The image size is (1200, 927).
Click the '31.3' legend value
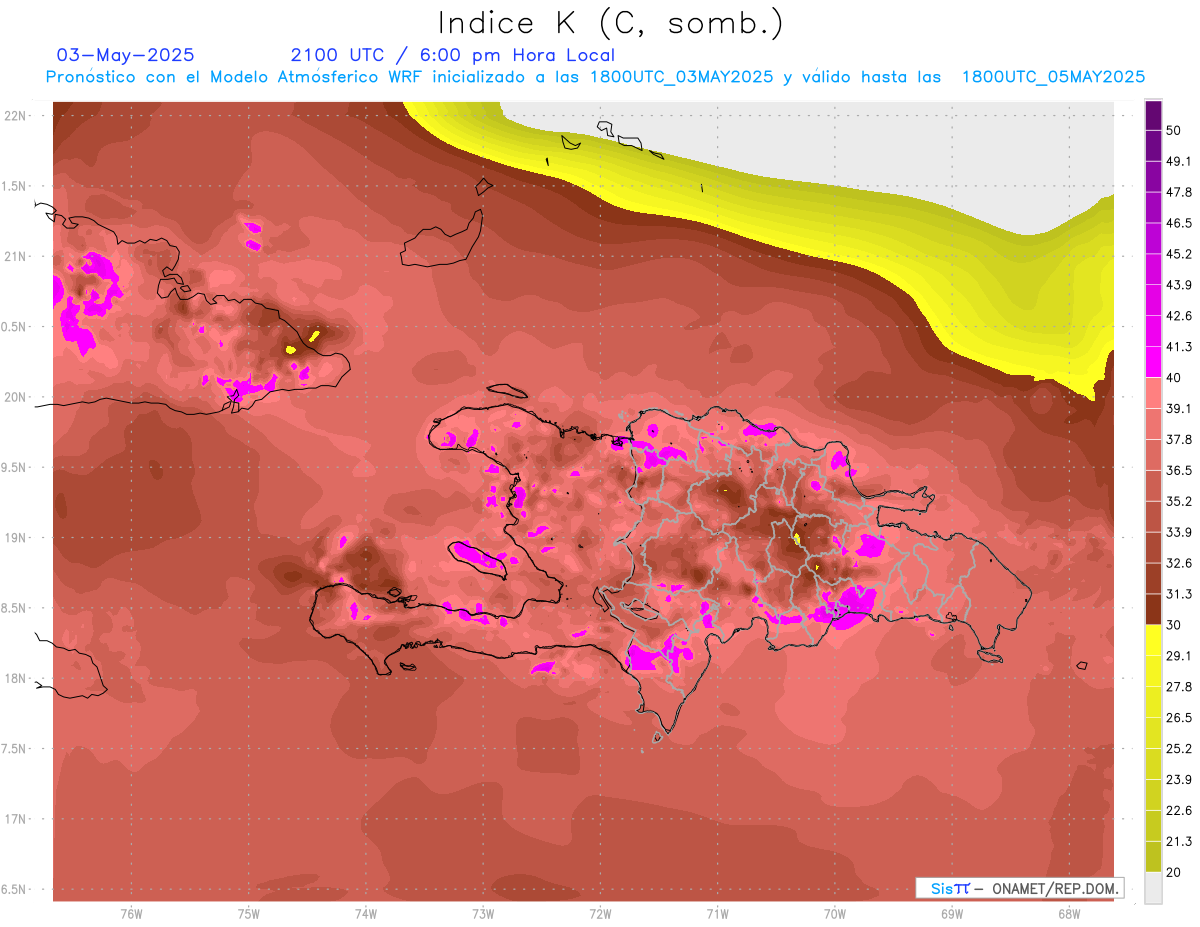[1178, 594]
